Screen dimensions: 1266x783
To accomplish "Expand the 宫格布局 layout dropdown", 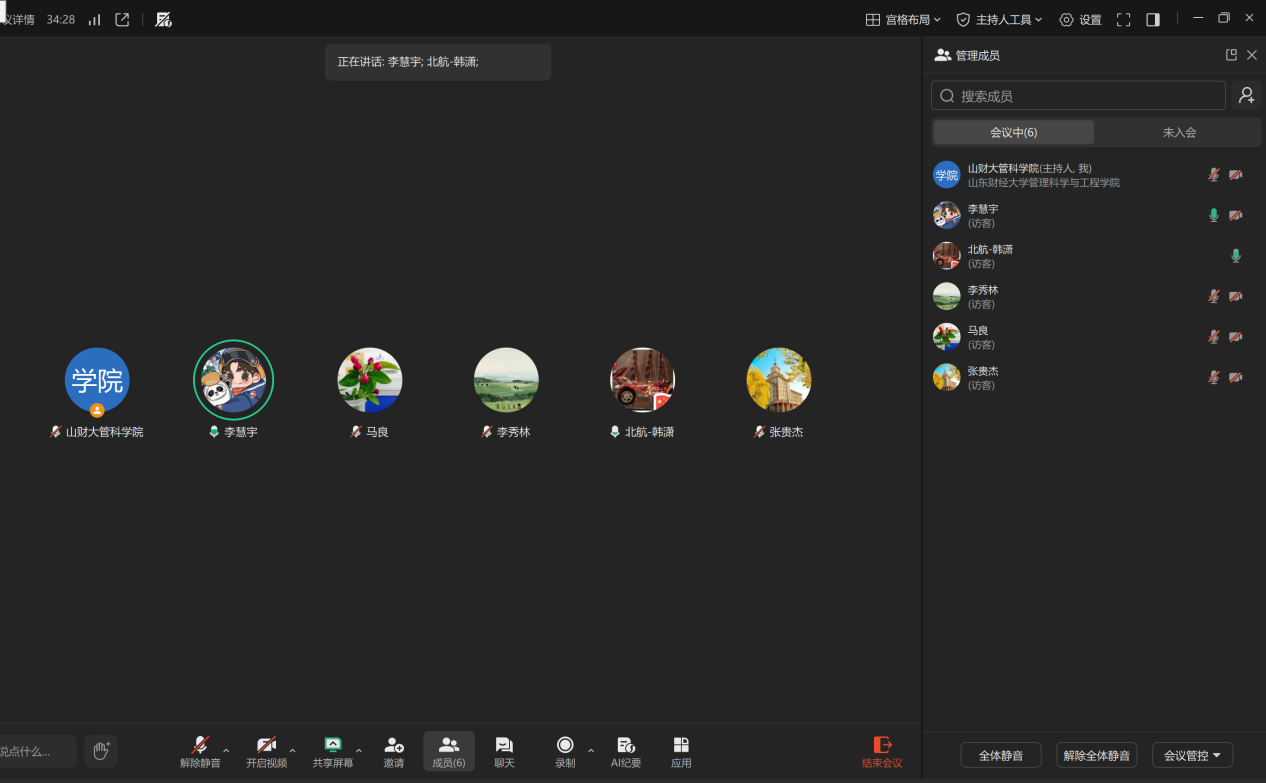I will pyautogui.click(x=903, y=20).
